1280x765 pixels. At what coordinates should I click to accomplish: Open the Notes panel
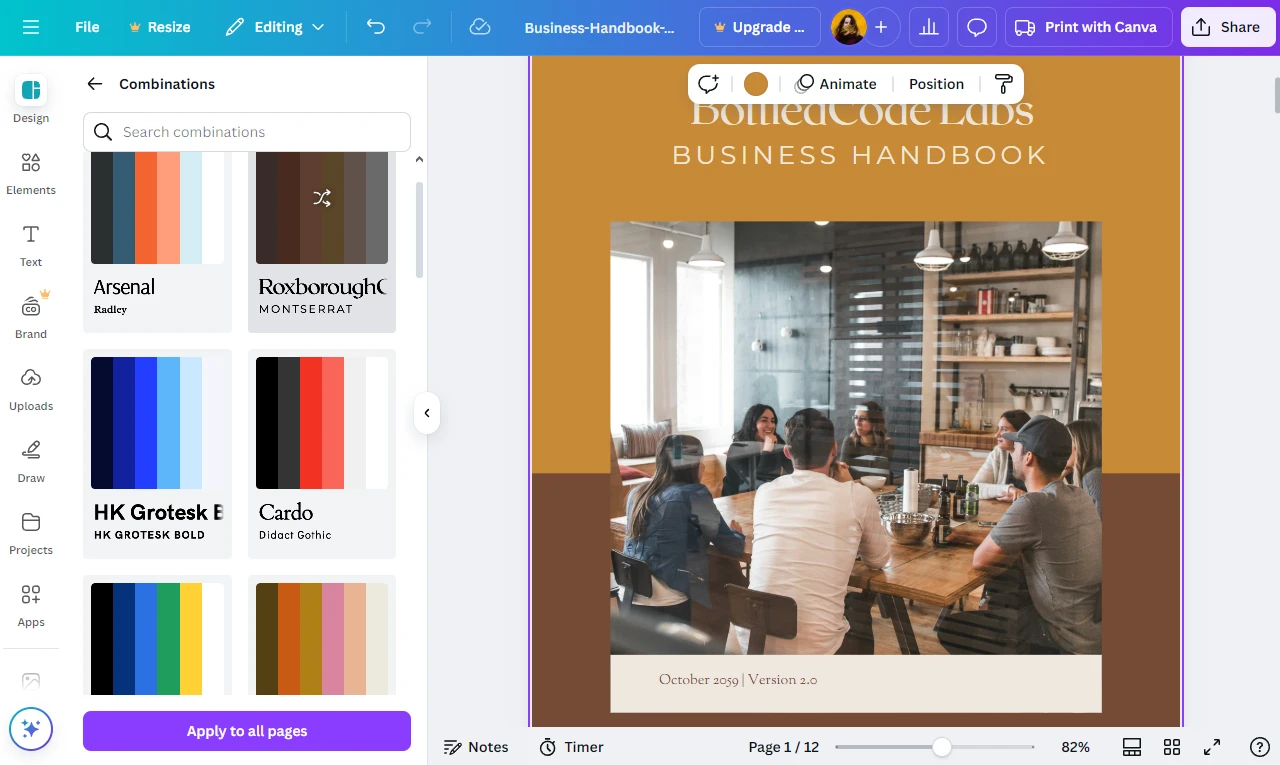[476, 747]
